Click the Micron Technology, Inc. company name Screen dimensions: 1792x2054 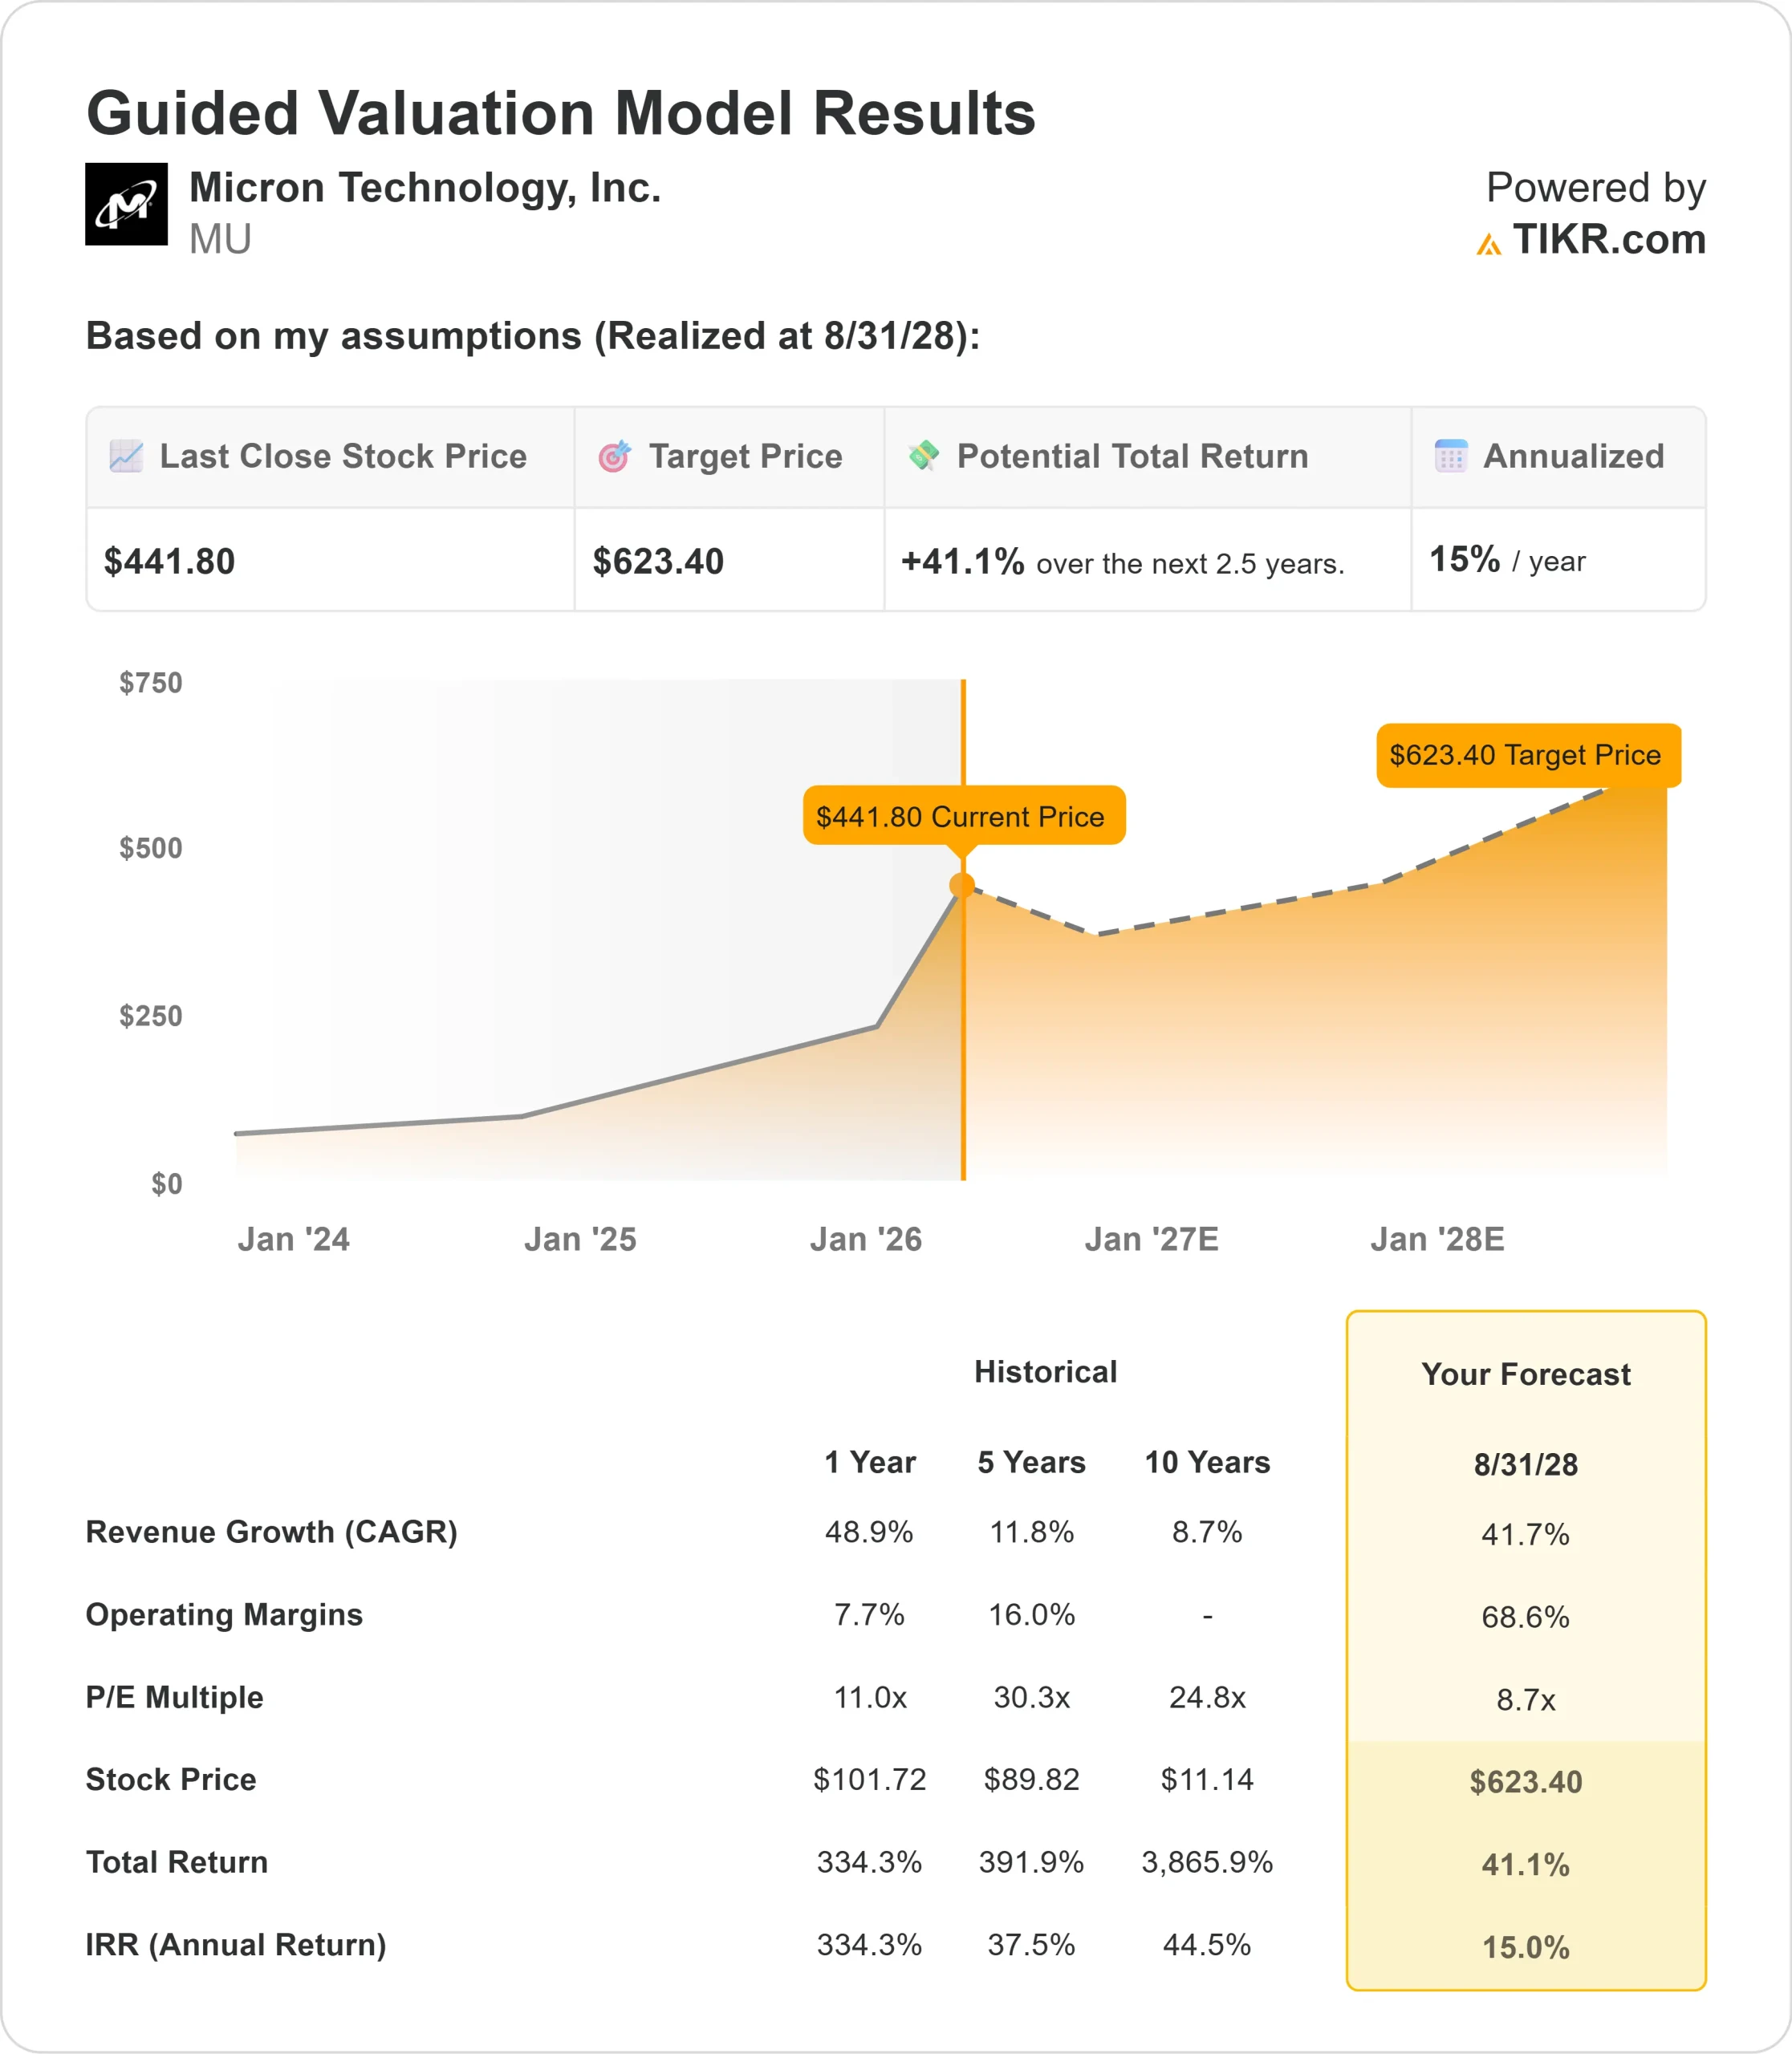point(425,188)
